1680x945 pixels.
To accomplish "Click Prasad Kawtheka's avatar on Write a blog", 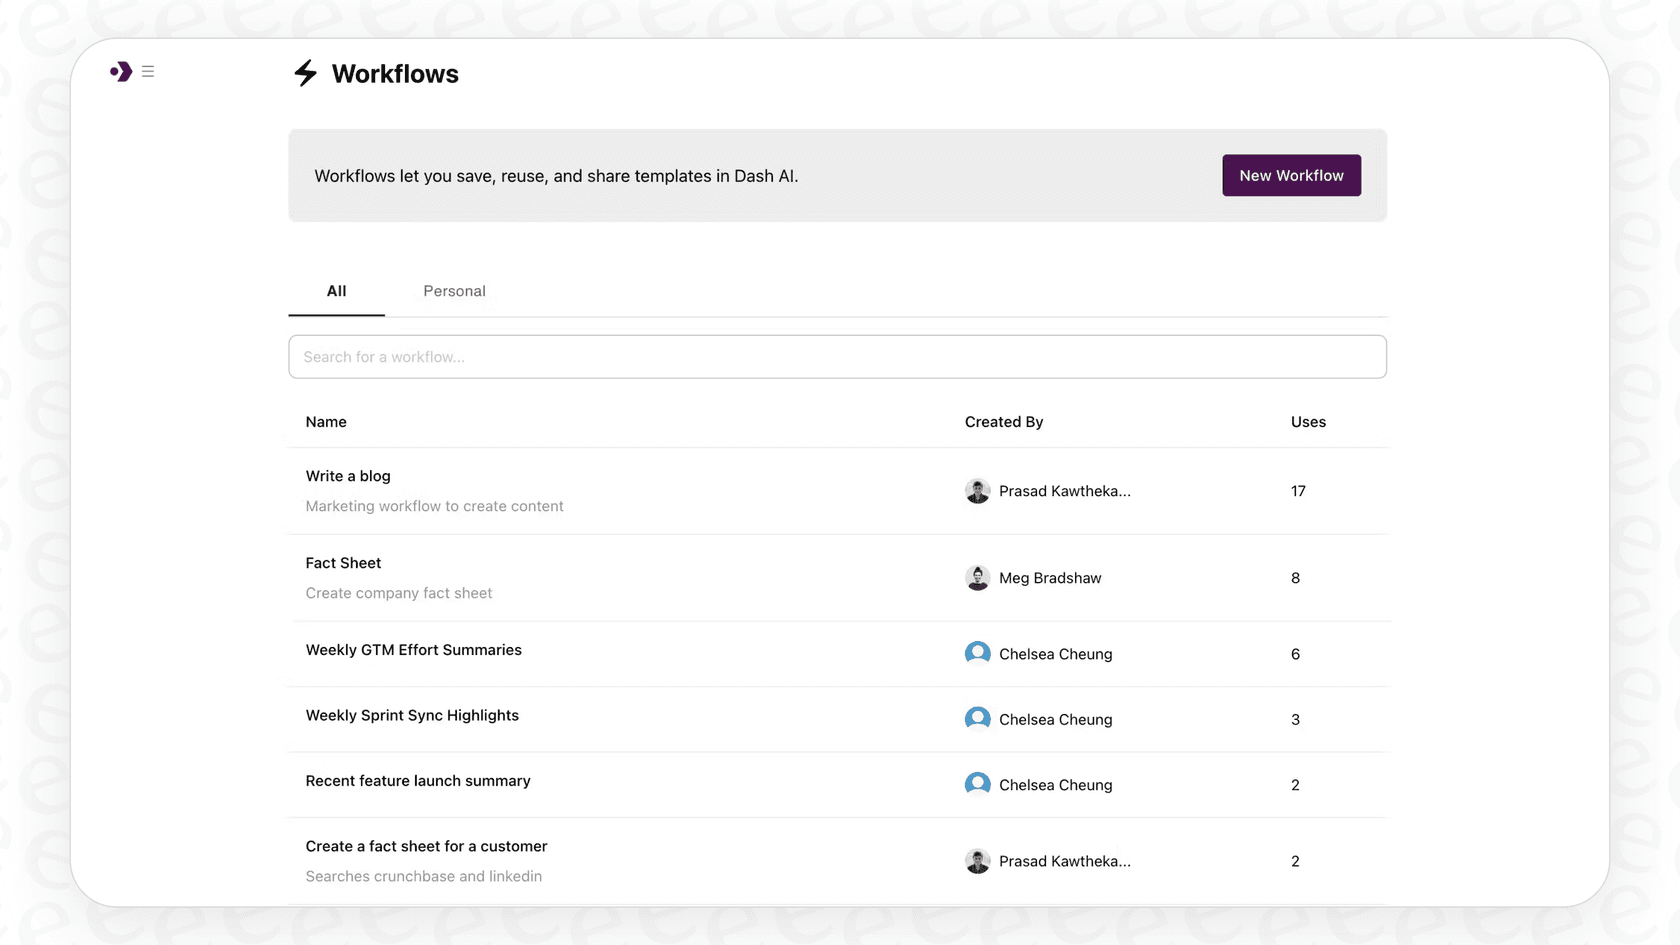I will click(977, 491).
